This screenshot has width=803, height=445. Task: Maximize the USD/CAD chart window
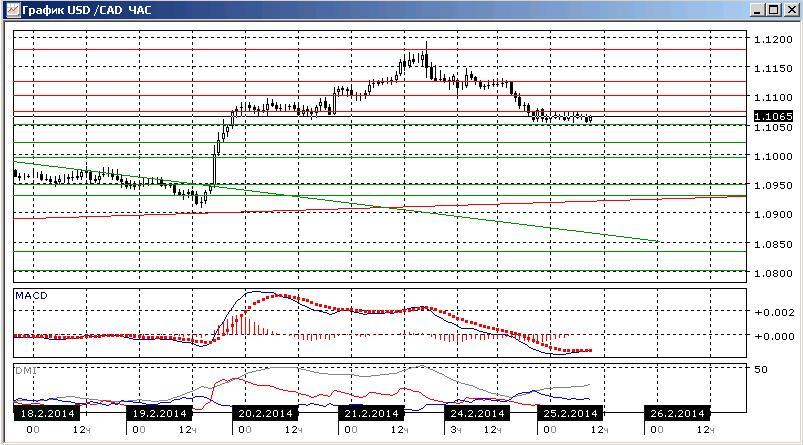tap(774, 10)
